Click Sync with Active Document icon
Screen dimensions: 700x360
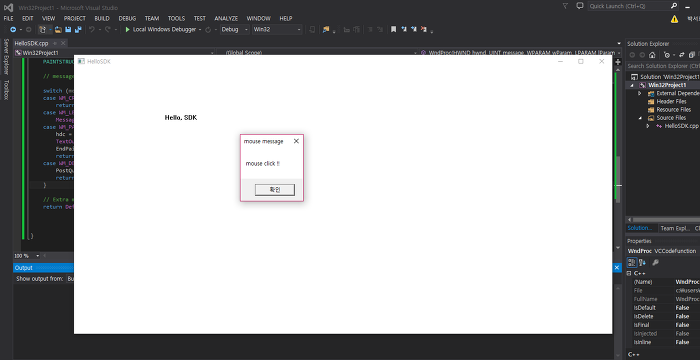681,55
